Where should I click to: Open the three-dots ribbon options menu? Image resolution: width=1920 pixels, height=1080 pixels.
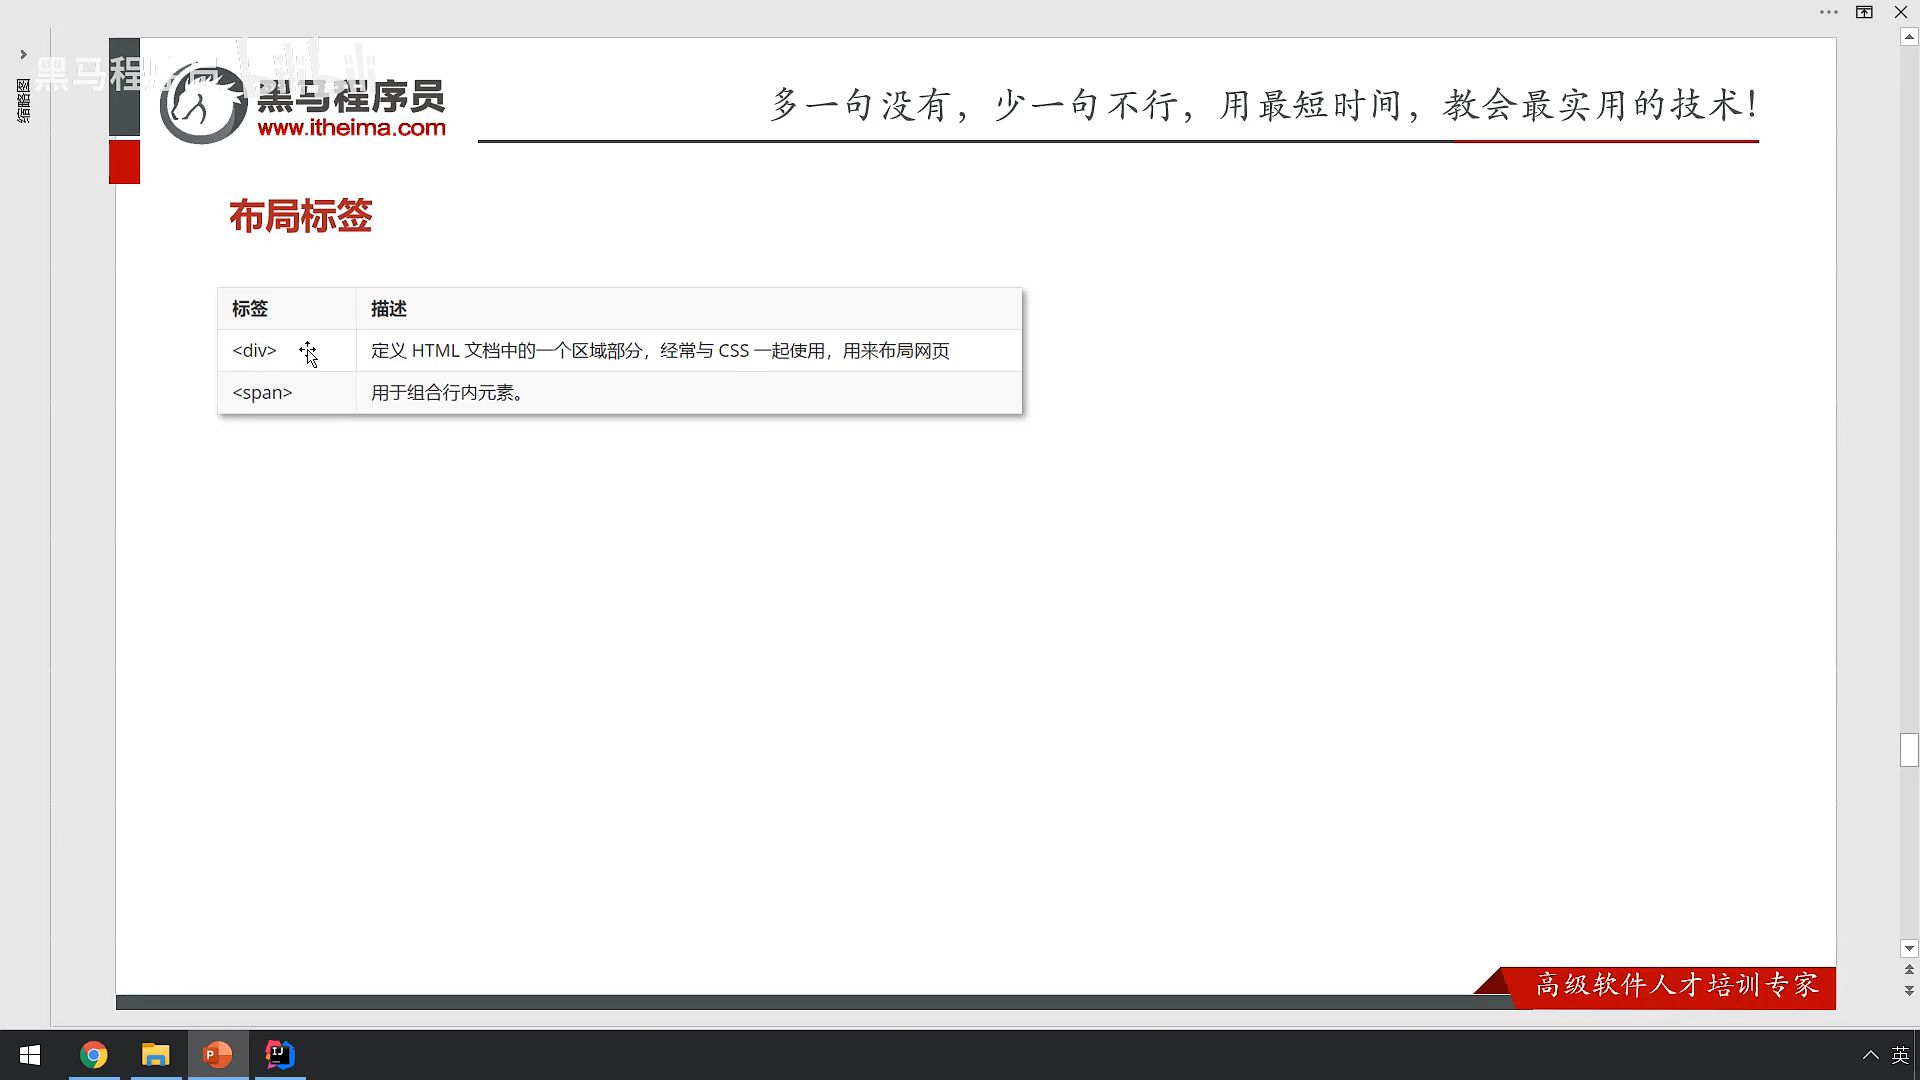1829,12
